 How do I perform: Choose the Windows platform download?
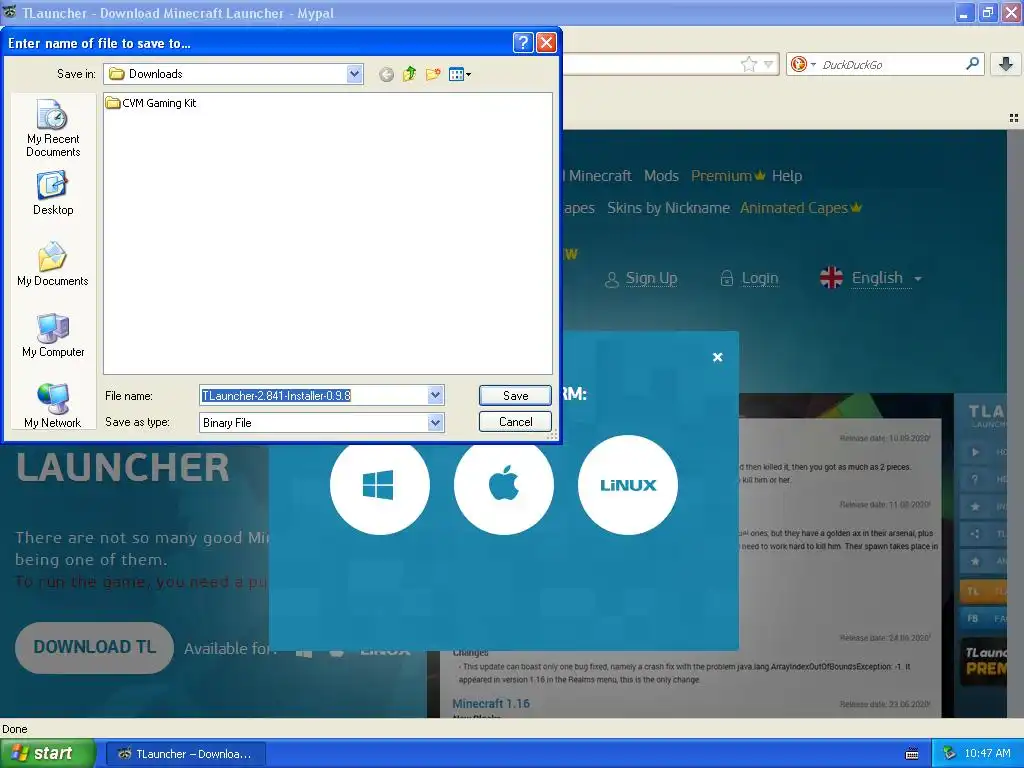point(379,485)
